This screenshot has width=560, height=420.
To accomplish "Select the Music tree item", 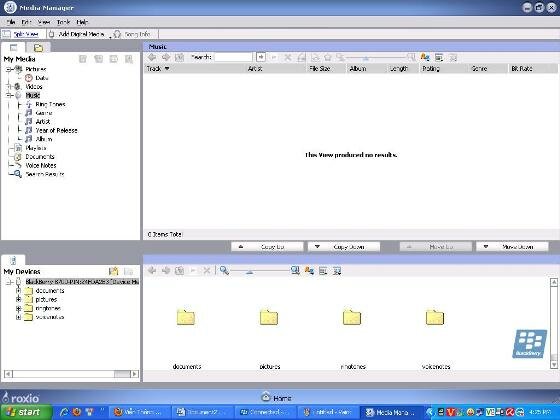I will 32,95.
